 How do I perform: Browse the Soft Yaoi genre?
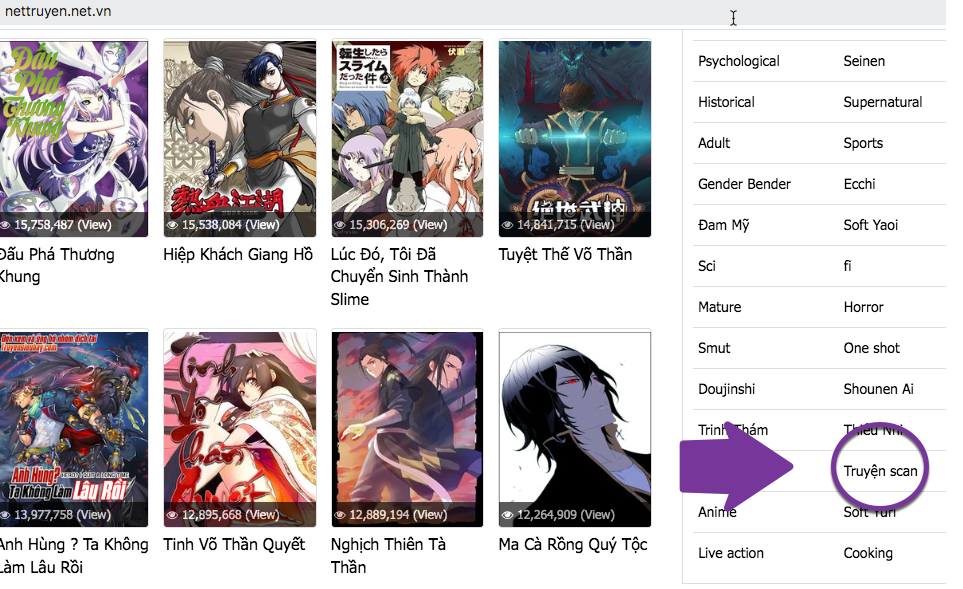click(870, 225)
